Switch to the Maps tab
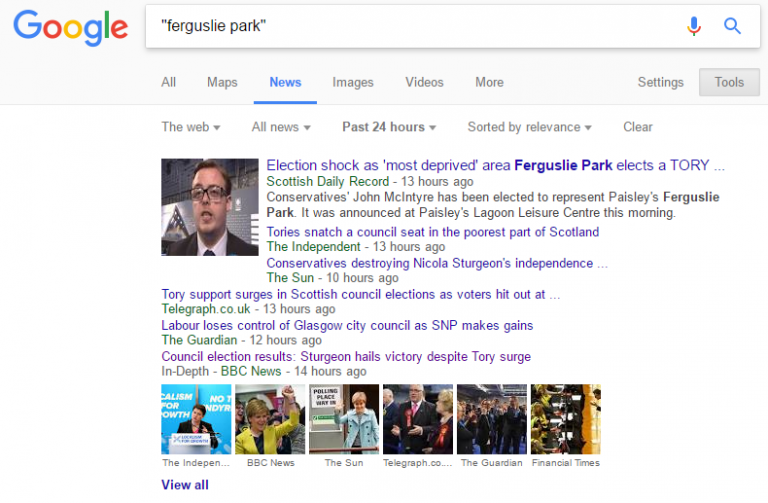The width and height of the screenshot is (768, 503). tap(222, 82)
